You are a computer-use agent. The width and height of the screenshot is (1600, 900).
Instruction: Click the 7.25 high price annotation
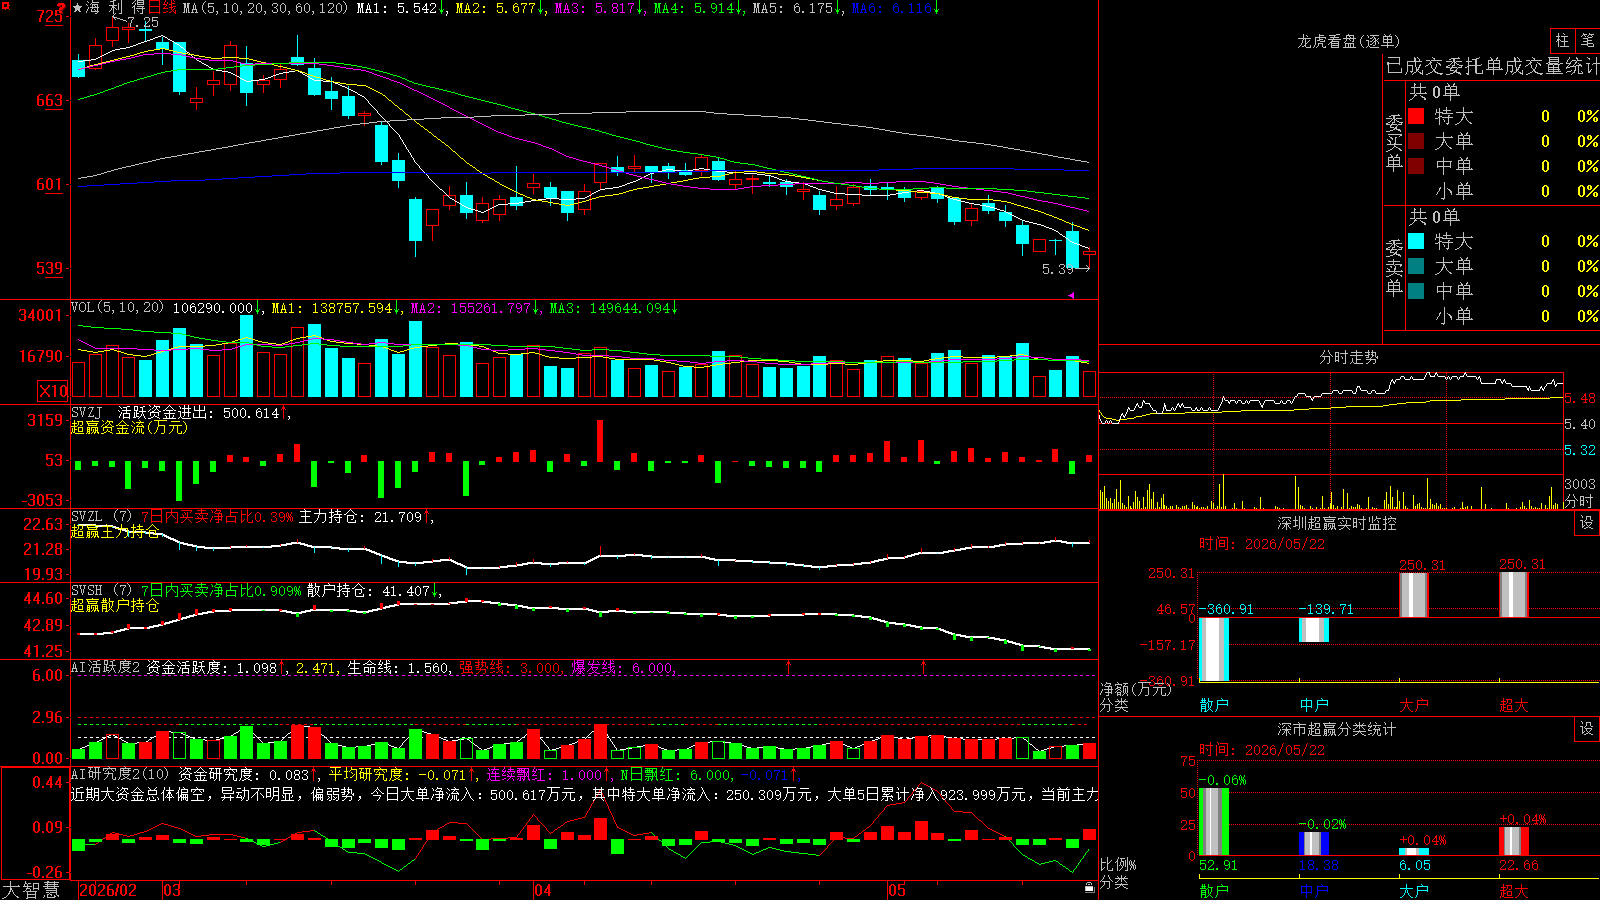(143, 22)
